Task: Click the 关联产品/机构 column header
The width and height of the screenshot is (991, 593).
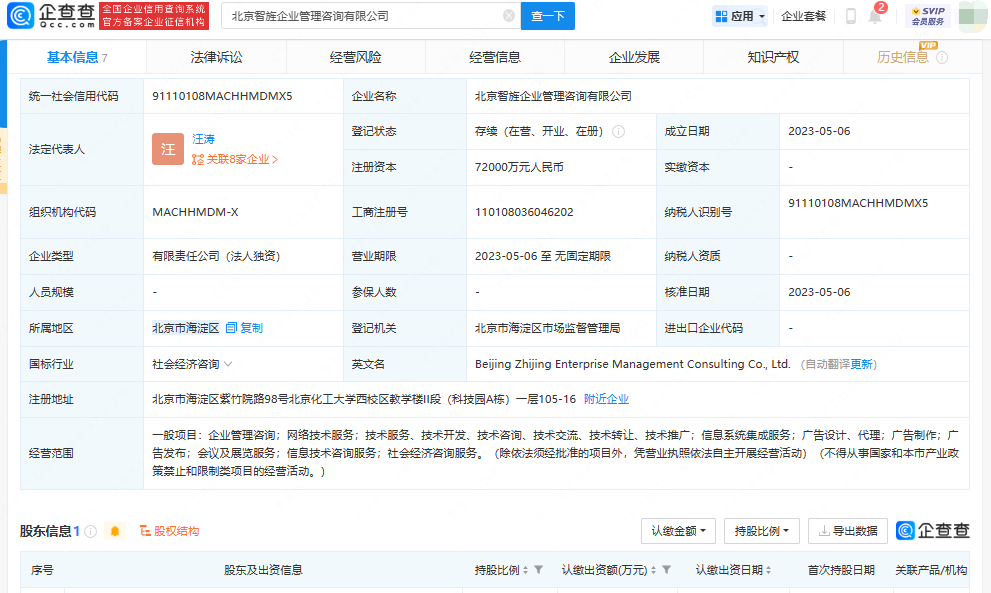Action: tap(931, 570)
